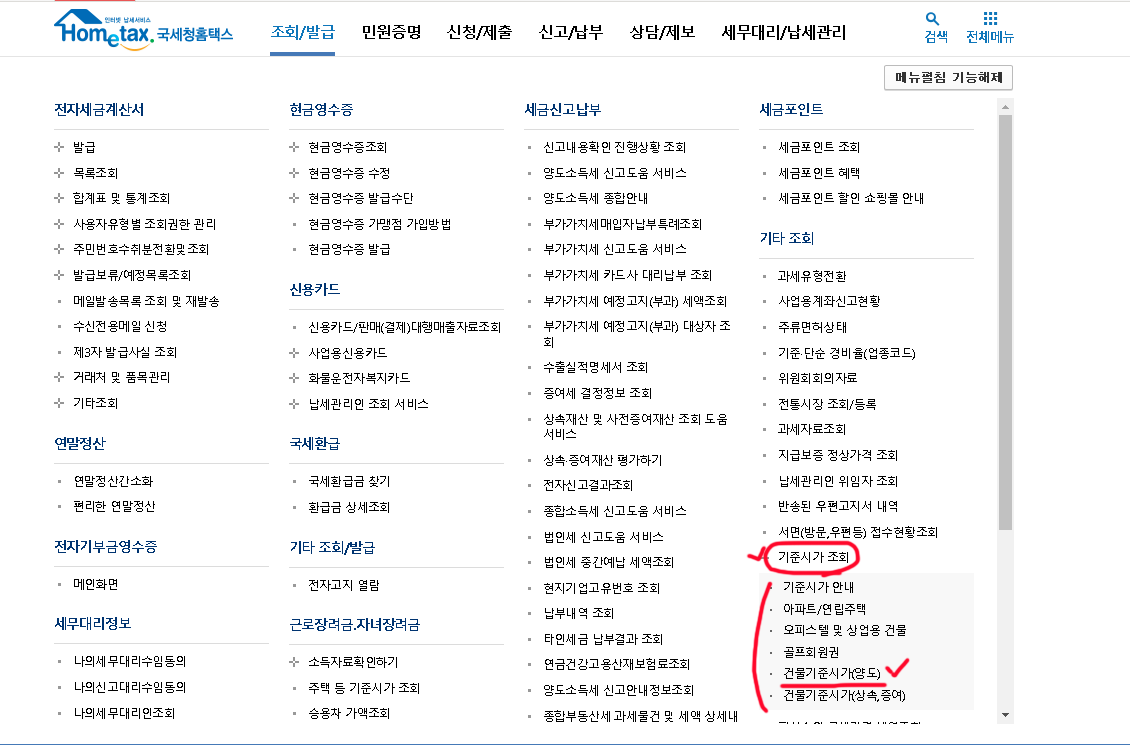The image size is (1130, 745).
Task: Expand 목록조회 under 전자세금계산서
Action: coord(59,173)
